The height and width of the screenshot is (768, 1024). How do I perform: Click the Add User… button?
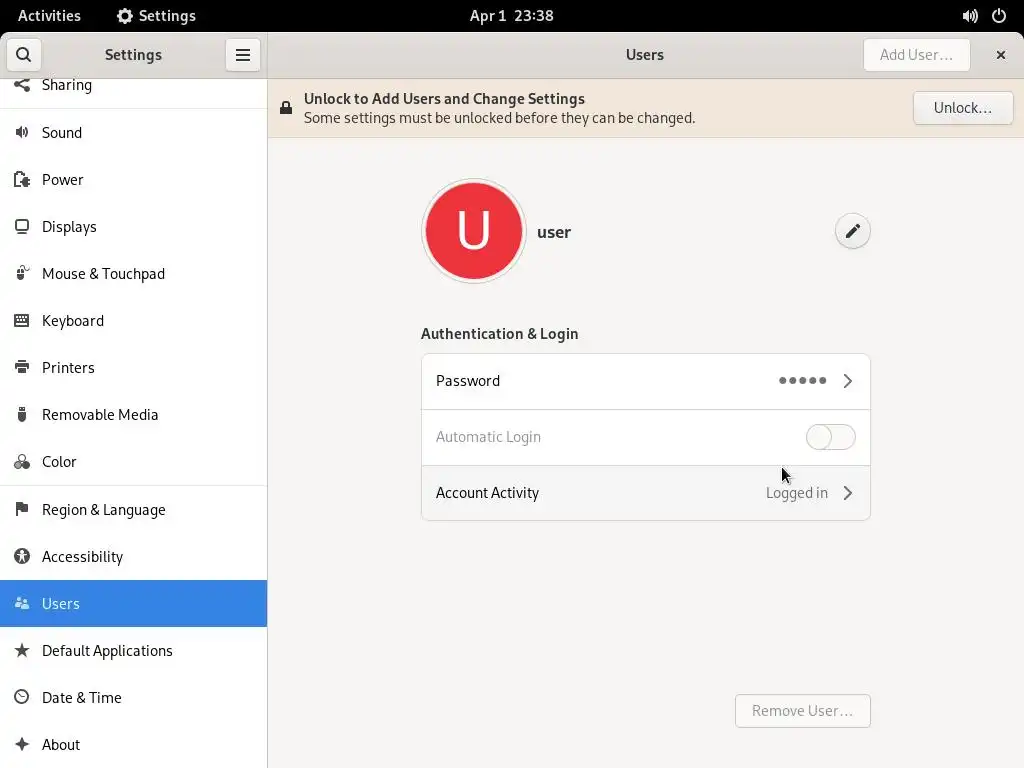(x=916, y=55)
